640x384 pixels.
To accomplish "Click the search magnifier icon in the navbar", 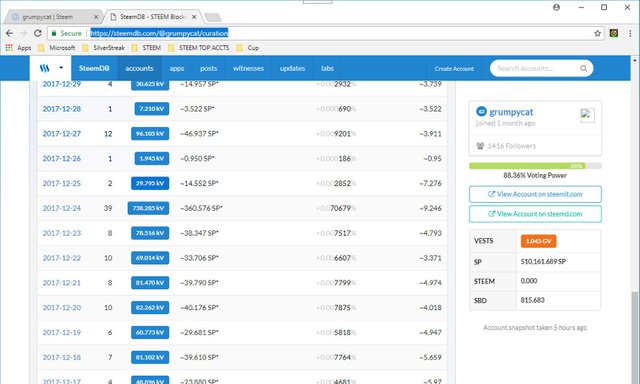I will tap(584, 69).
